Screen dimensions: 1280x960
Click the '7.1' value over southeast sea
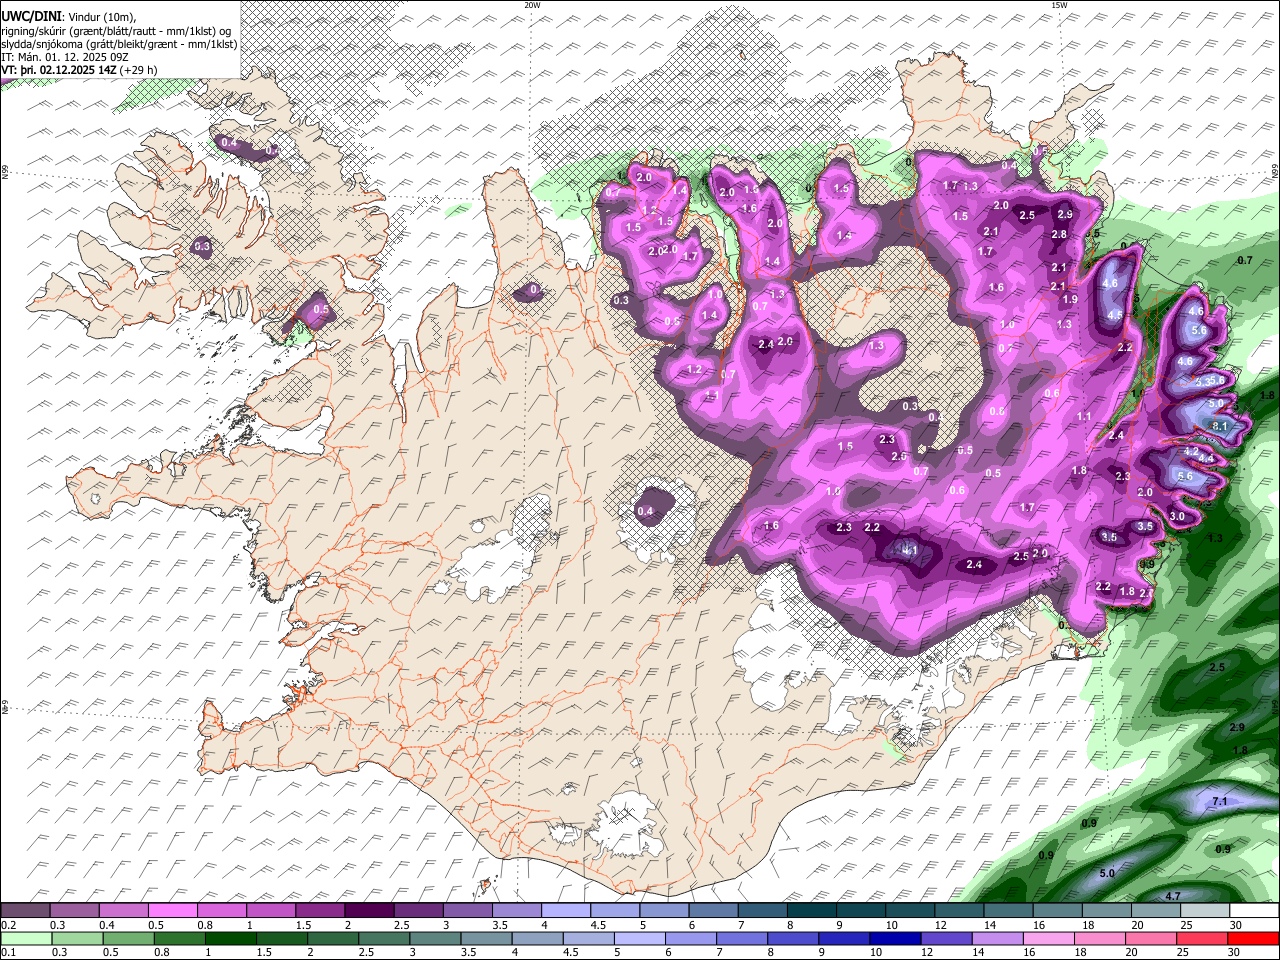[x=1219, y=802]
